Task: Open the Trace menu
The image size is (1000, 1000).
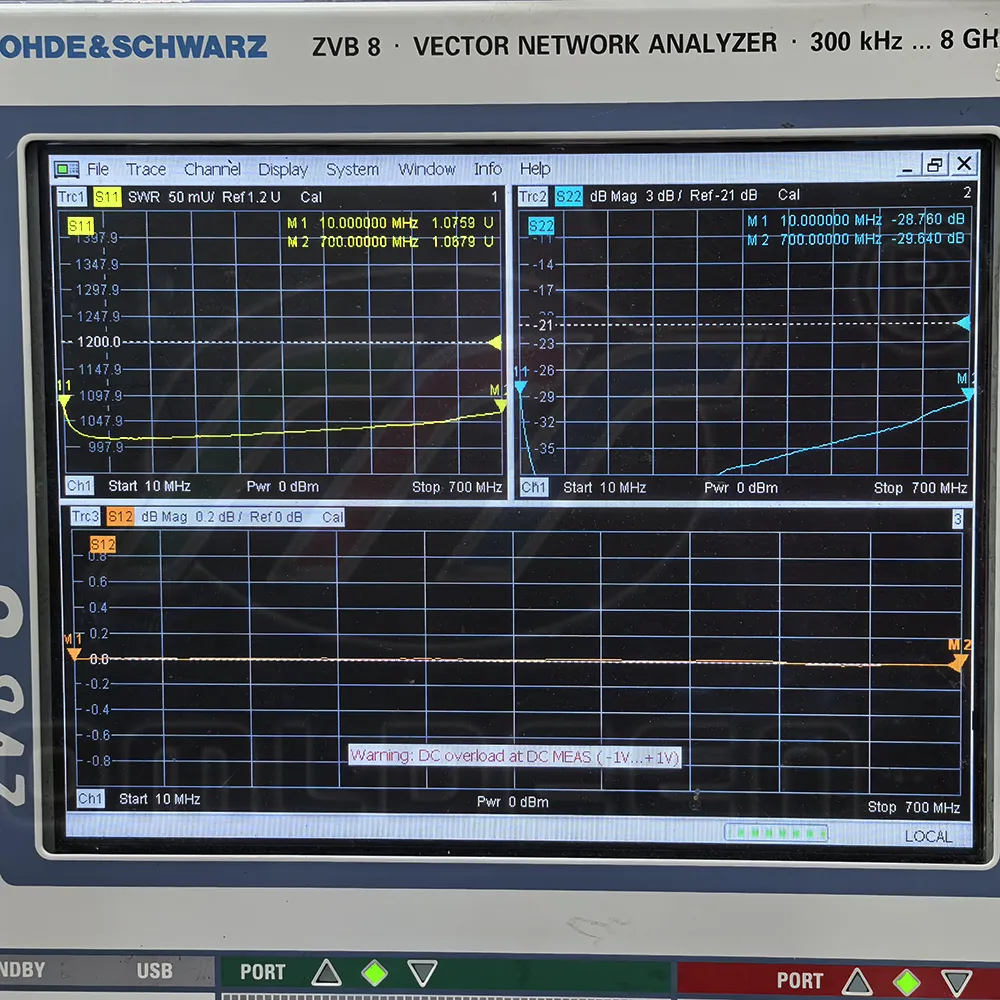Action: [x=146, y=169]
